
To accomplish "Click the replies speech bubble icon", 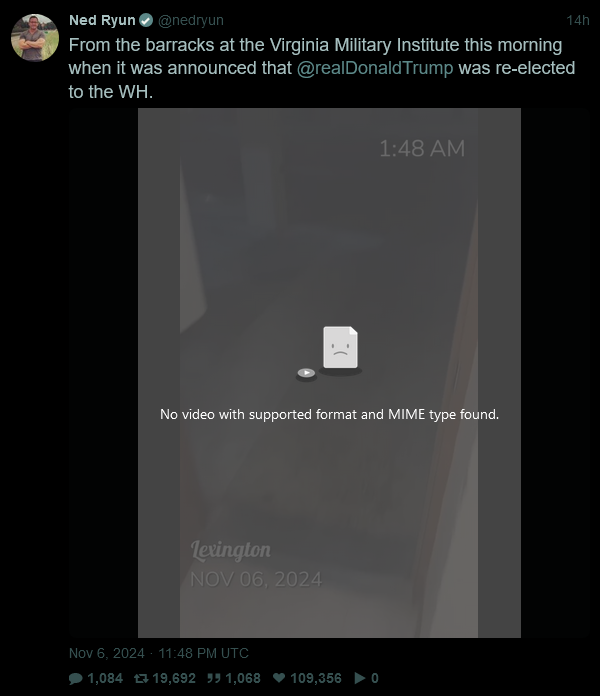I will (76, 678).
